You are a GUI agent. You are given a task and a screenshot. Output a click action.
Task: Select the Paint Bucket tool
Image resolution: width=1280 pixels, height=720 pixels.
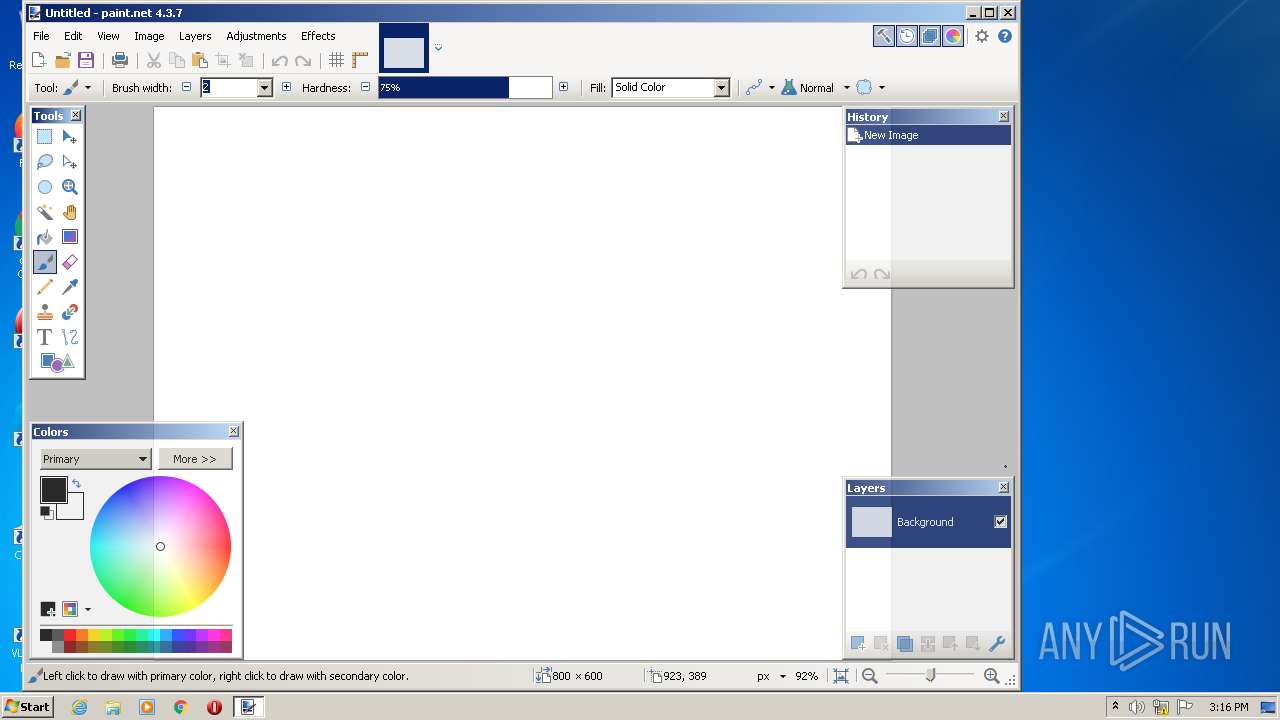tap(45, 237)
